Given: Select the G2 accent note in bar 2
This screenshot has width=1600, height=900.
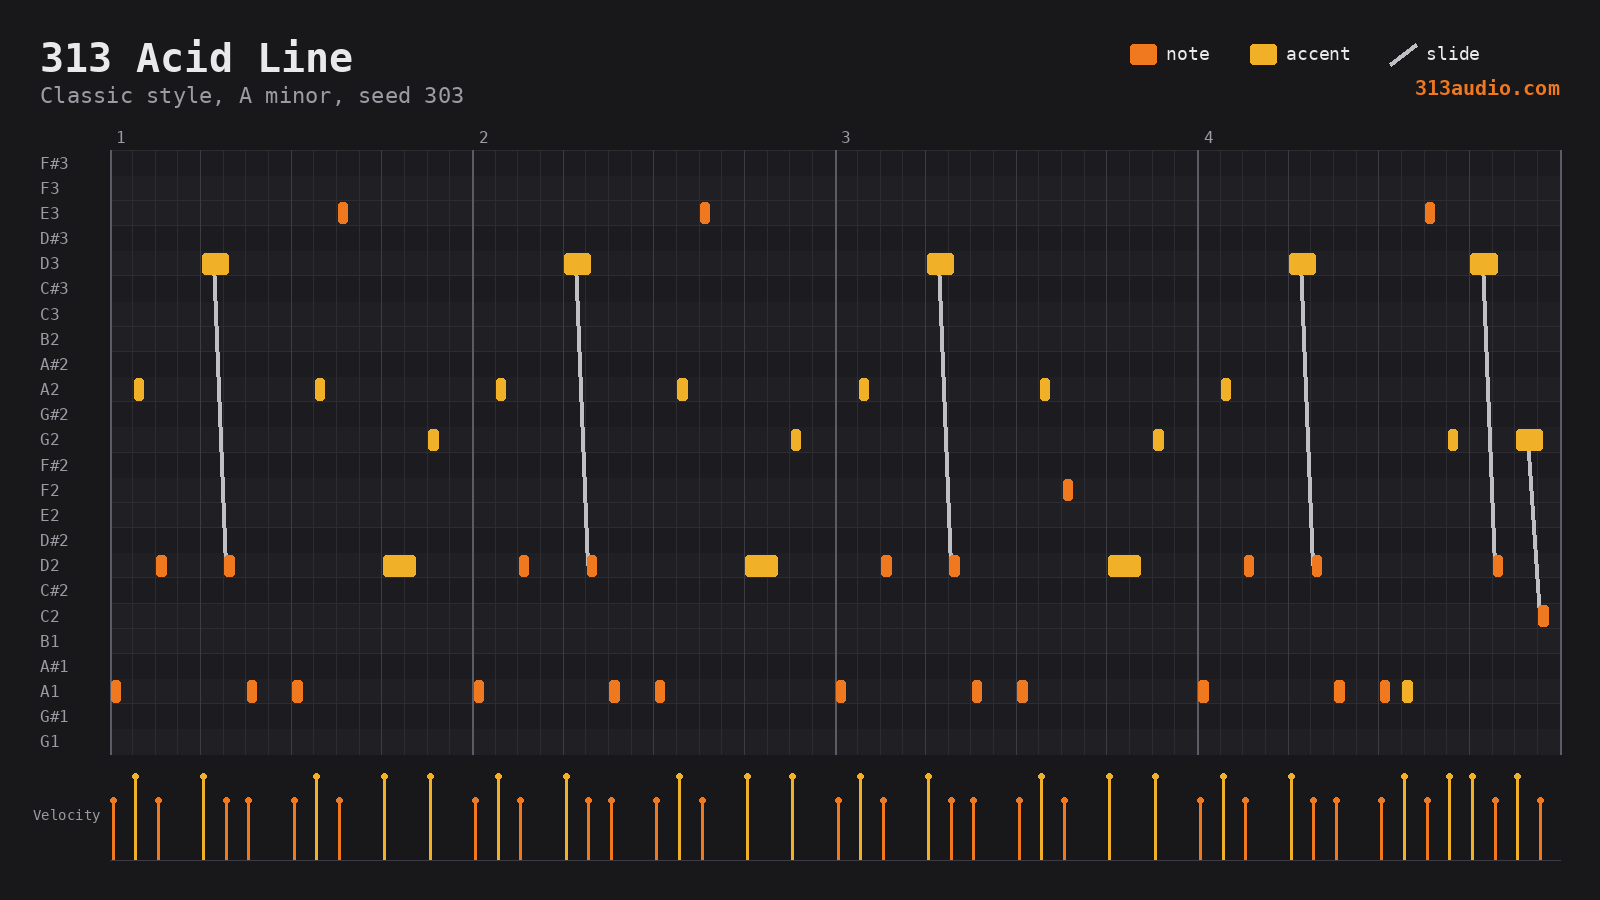Looking at the screenshot, I should pos(796,440).
